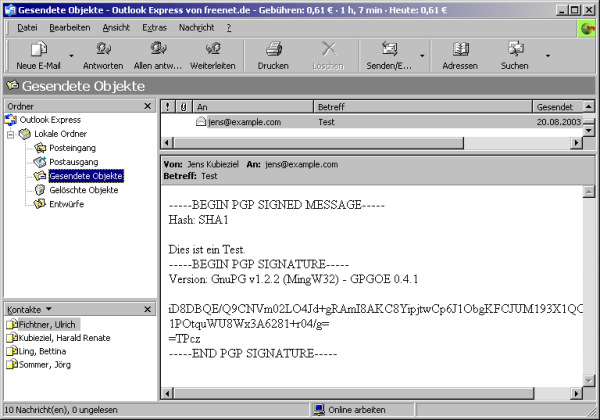This screenshot has width=600, height=420.
Task: Click the envelope icon of Test message
Action: point(201,122)
